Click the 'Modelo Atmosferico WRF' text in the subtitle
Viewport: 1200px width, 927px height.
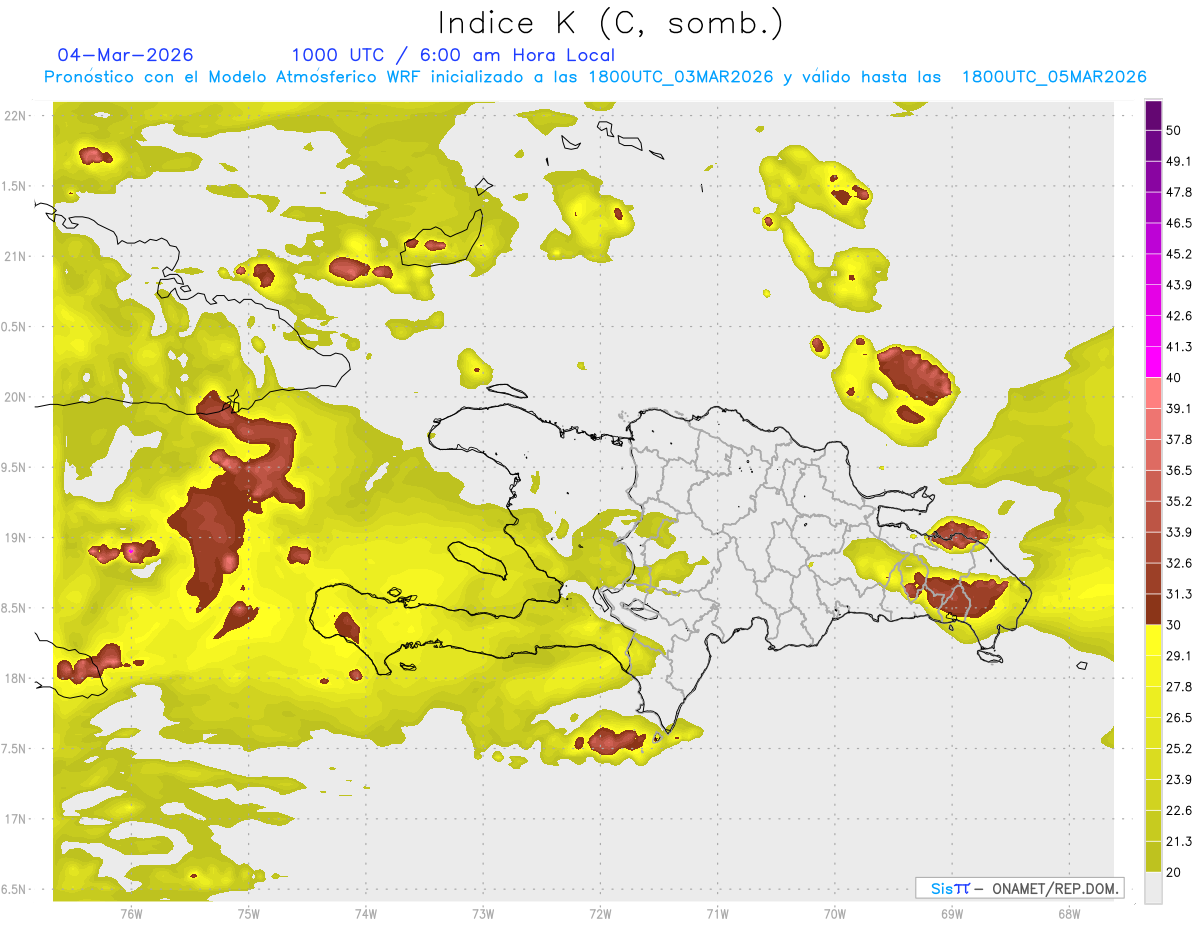pyautogui.click(x=312, y=77)
